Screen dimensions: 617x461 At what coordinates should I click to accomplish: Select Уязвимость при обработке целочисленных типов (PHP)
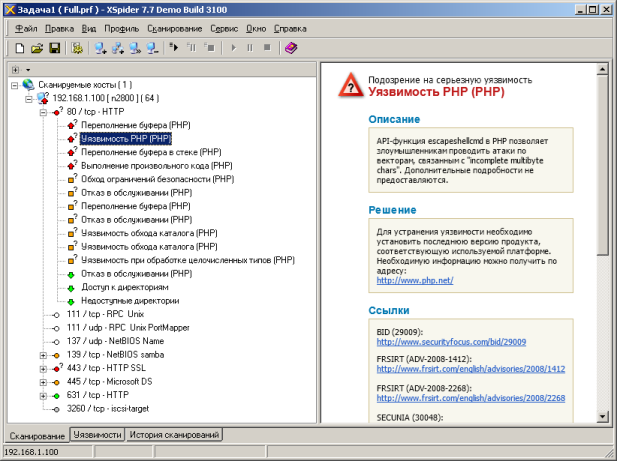click(188, 260)
